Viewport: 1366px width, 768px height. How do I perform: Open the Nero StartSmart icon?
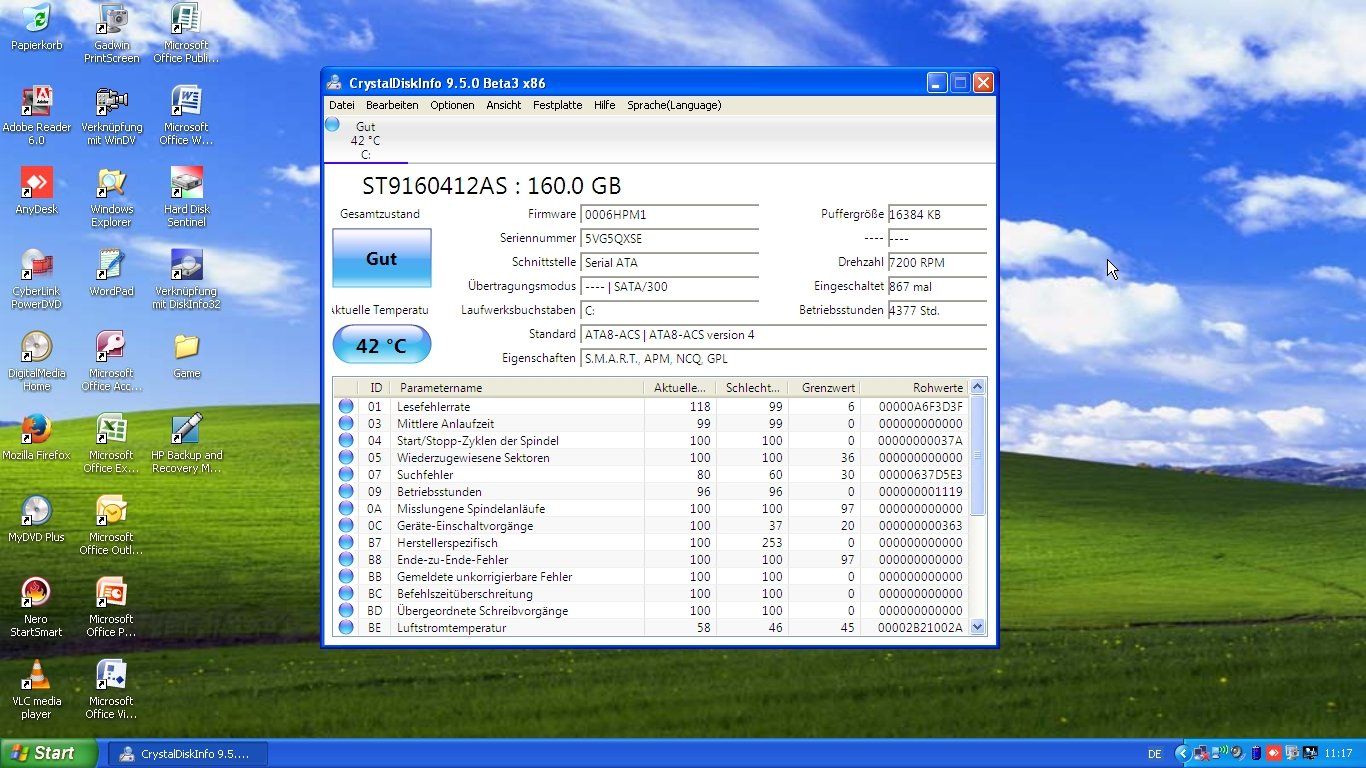click(36, 608)
